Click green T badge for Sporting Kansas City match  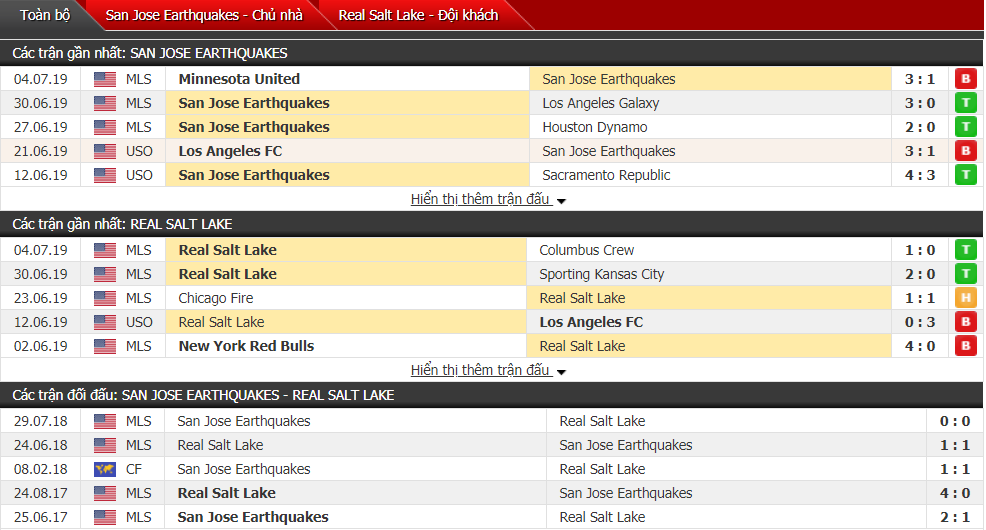pyautogui.click(x=966, y=274)
